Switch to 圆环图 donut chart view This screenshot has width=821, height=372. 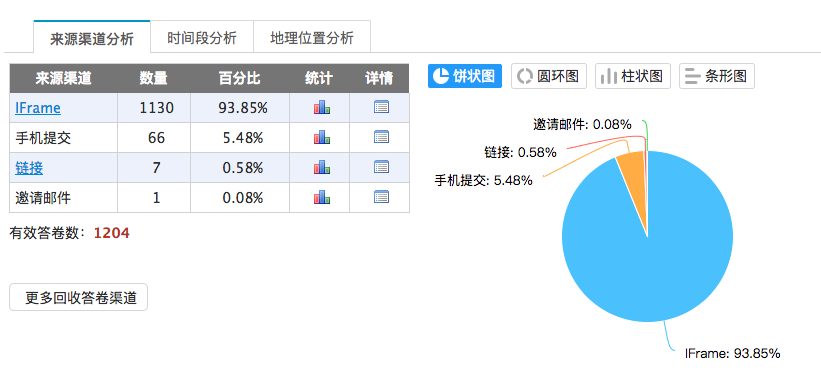click(549, 76)
